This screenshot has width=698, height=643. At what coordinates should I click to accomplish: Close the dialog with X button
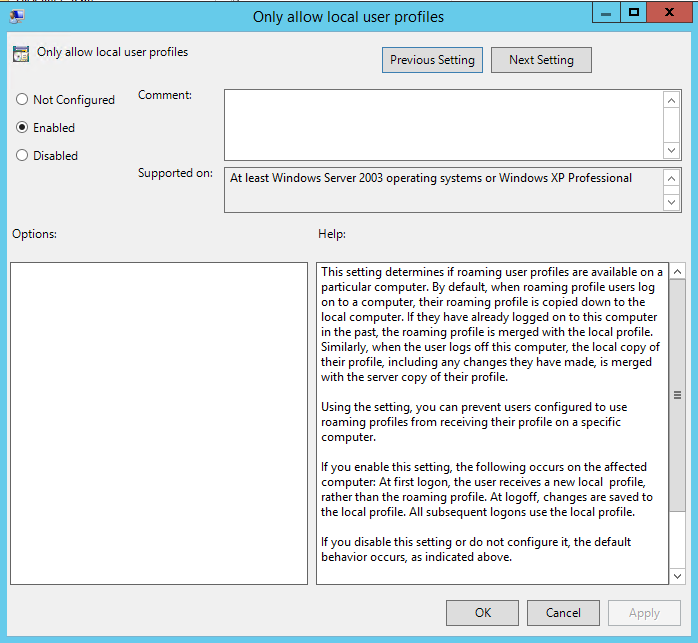[x=669, y=12]
